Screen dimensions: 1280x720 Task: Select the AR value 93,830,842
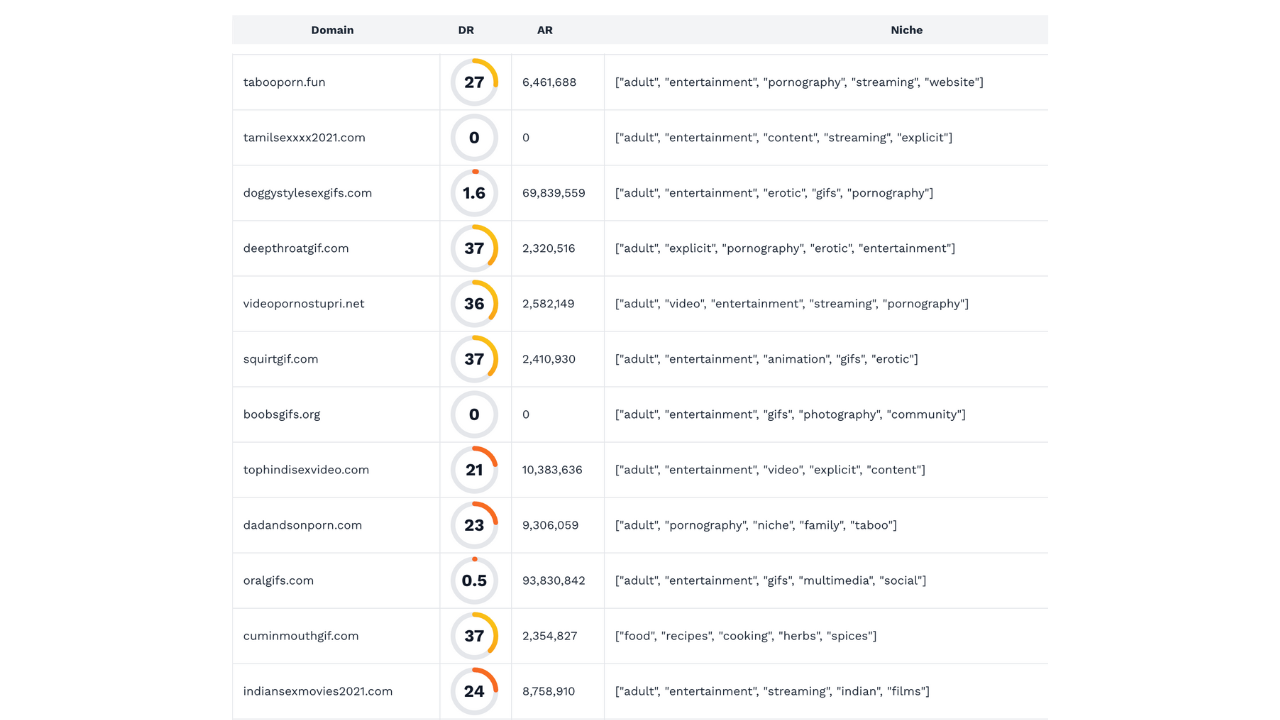tap(554, 580)
